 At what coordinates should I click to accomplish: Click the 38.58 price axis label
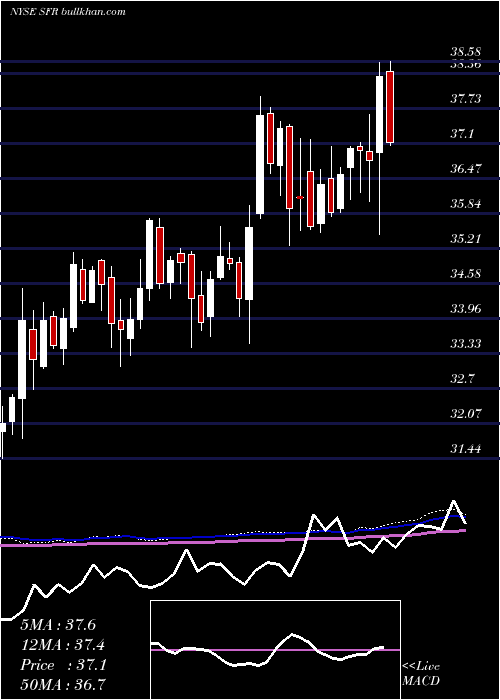pos(466,53)
